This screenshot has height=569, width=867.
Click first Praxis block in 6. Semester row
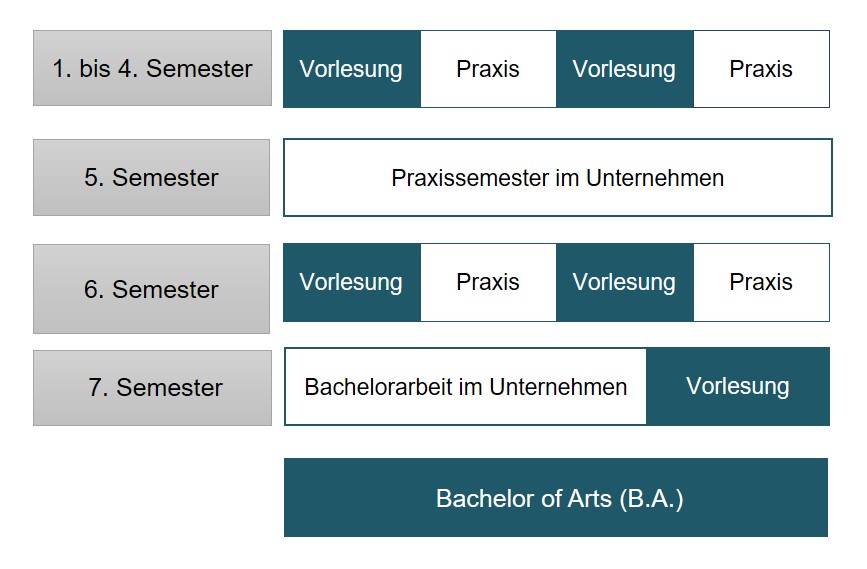point(488,282)
